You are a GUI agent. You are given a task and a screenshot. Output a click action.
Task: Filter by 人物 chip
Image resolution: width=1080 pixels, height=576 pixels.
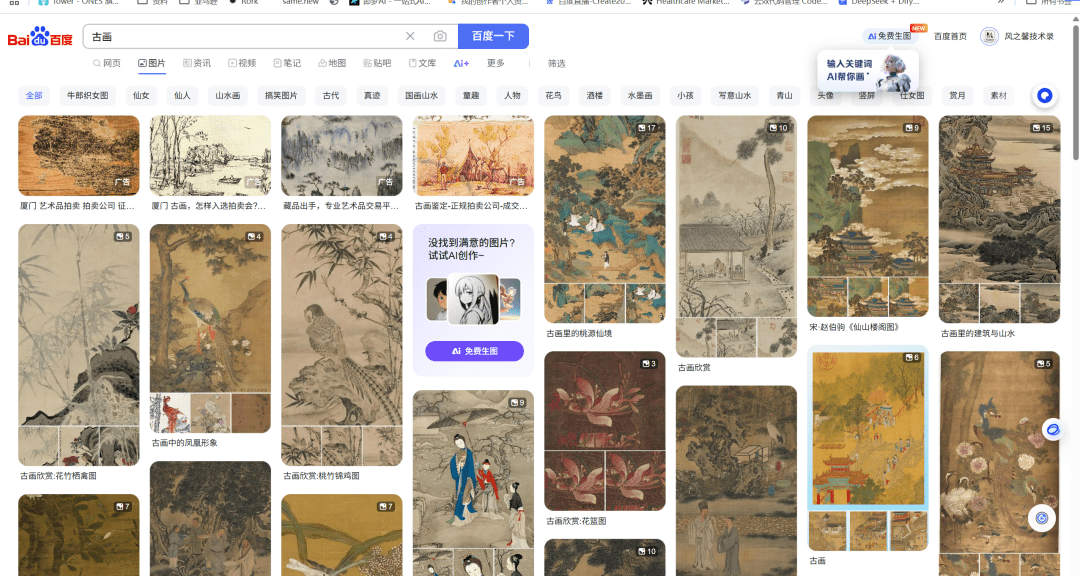click(x=512, y=96)
